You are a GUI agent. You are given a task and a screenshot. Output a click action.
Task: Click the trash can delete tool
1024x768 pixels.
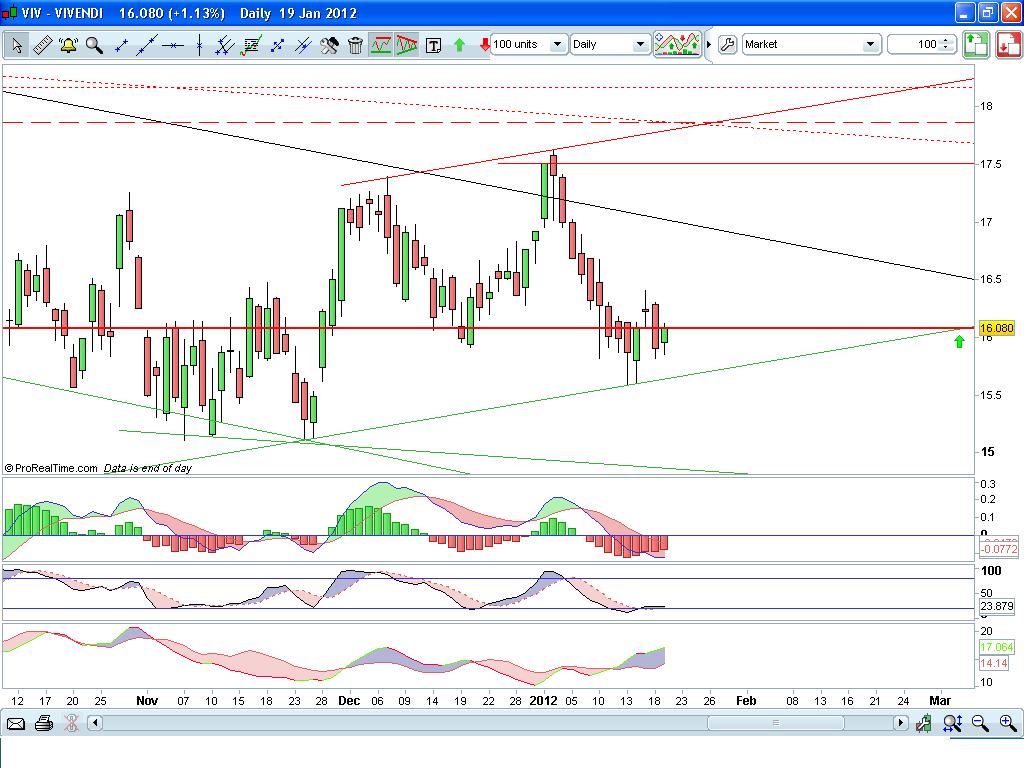355,45
